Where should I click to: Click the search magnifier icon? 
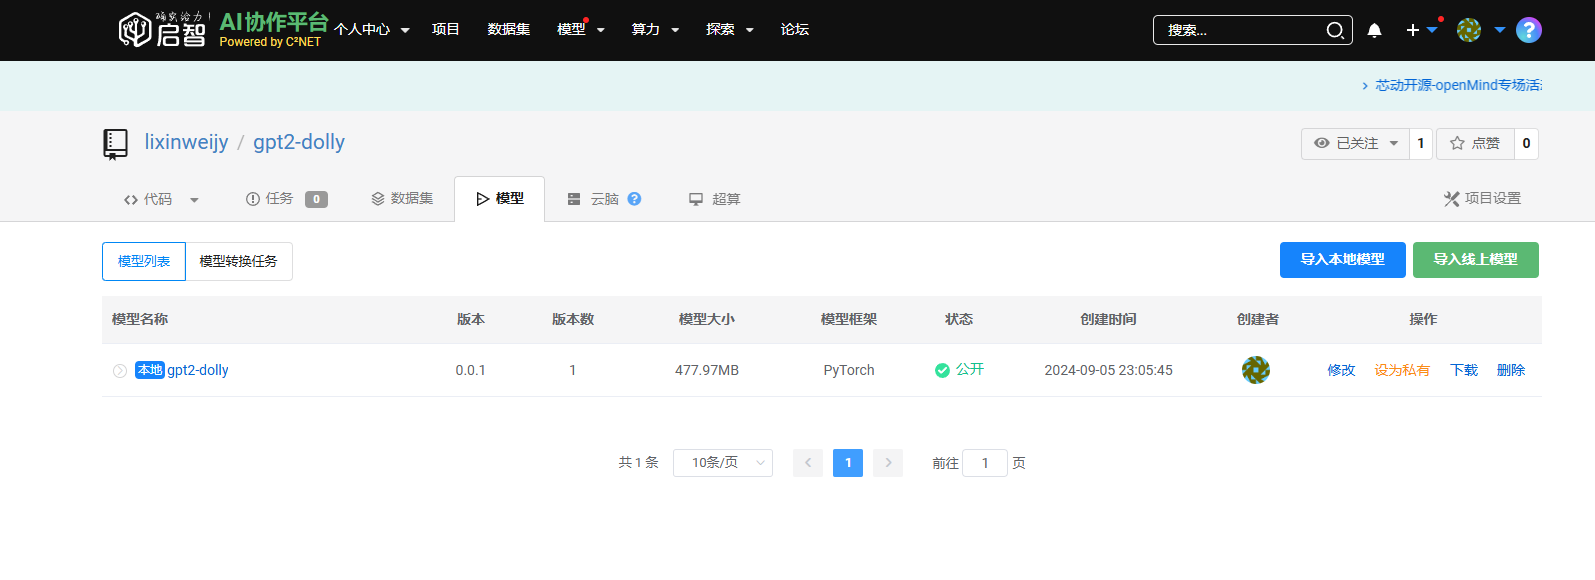pyautogui.click(x=1334, y=30)
